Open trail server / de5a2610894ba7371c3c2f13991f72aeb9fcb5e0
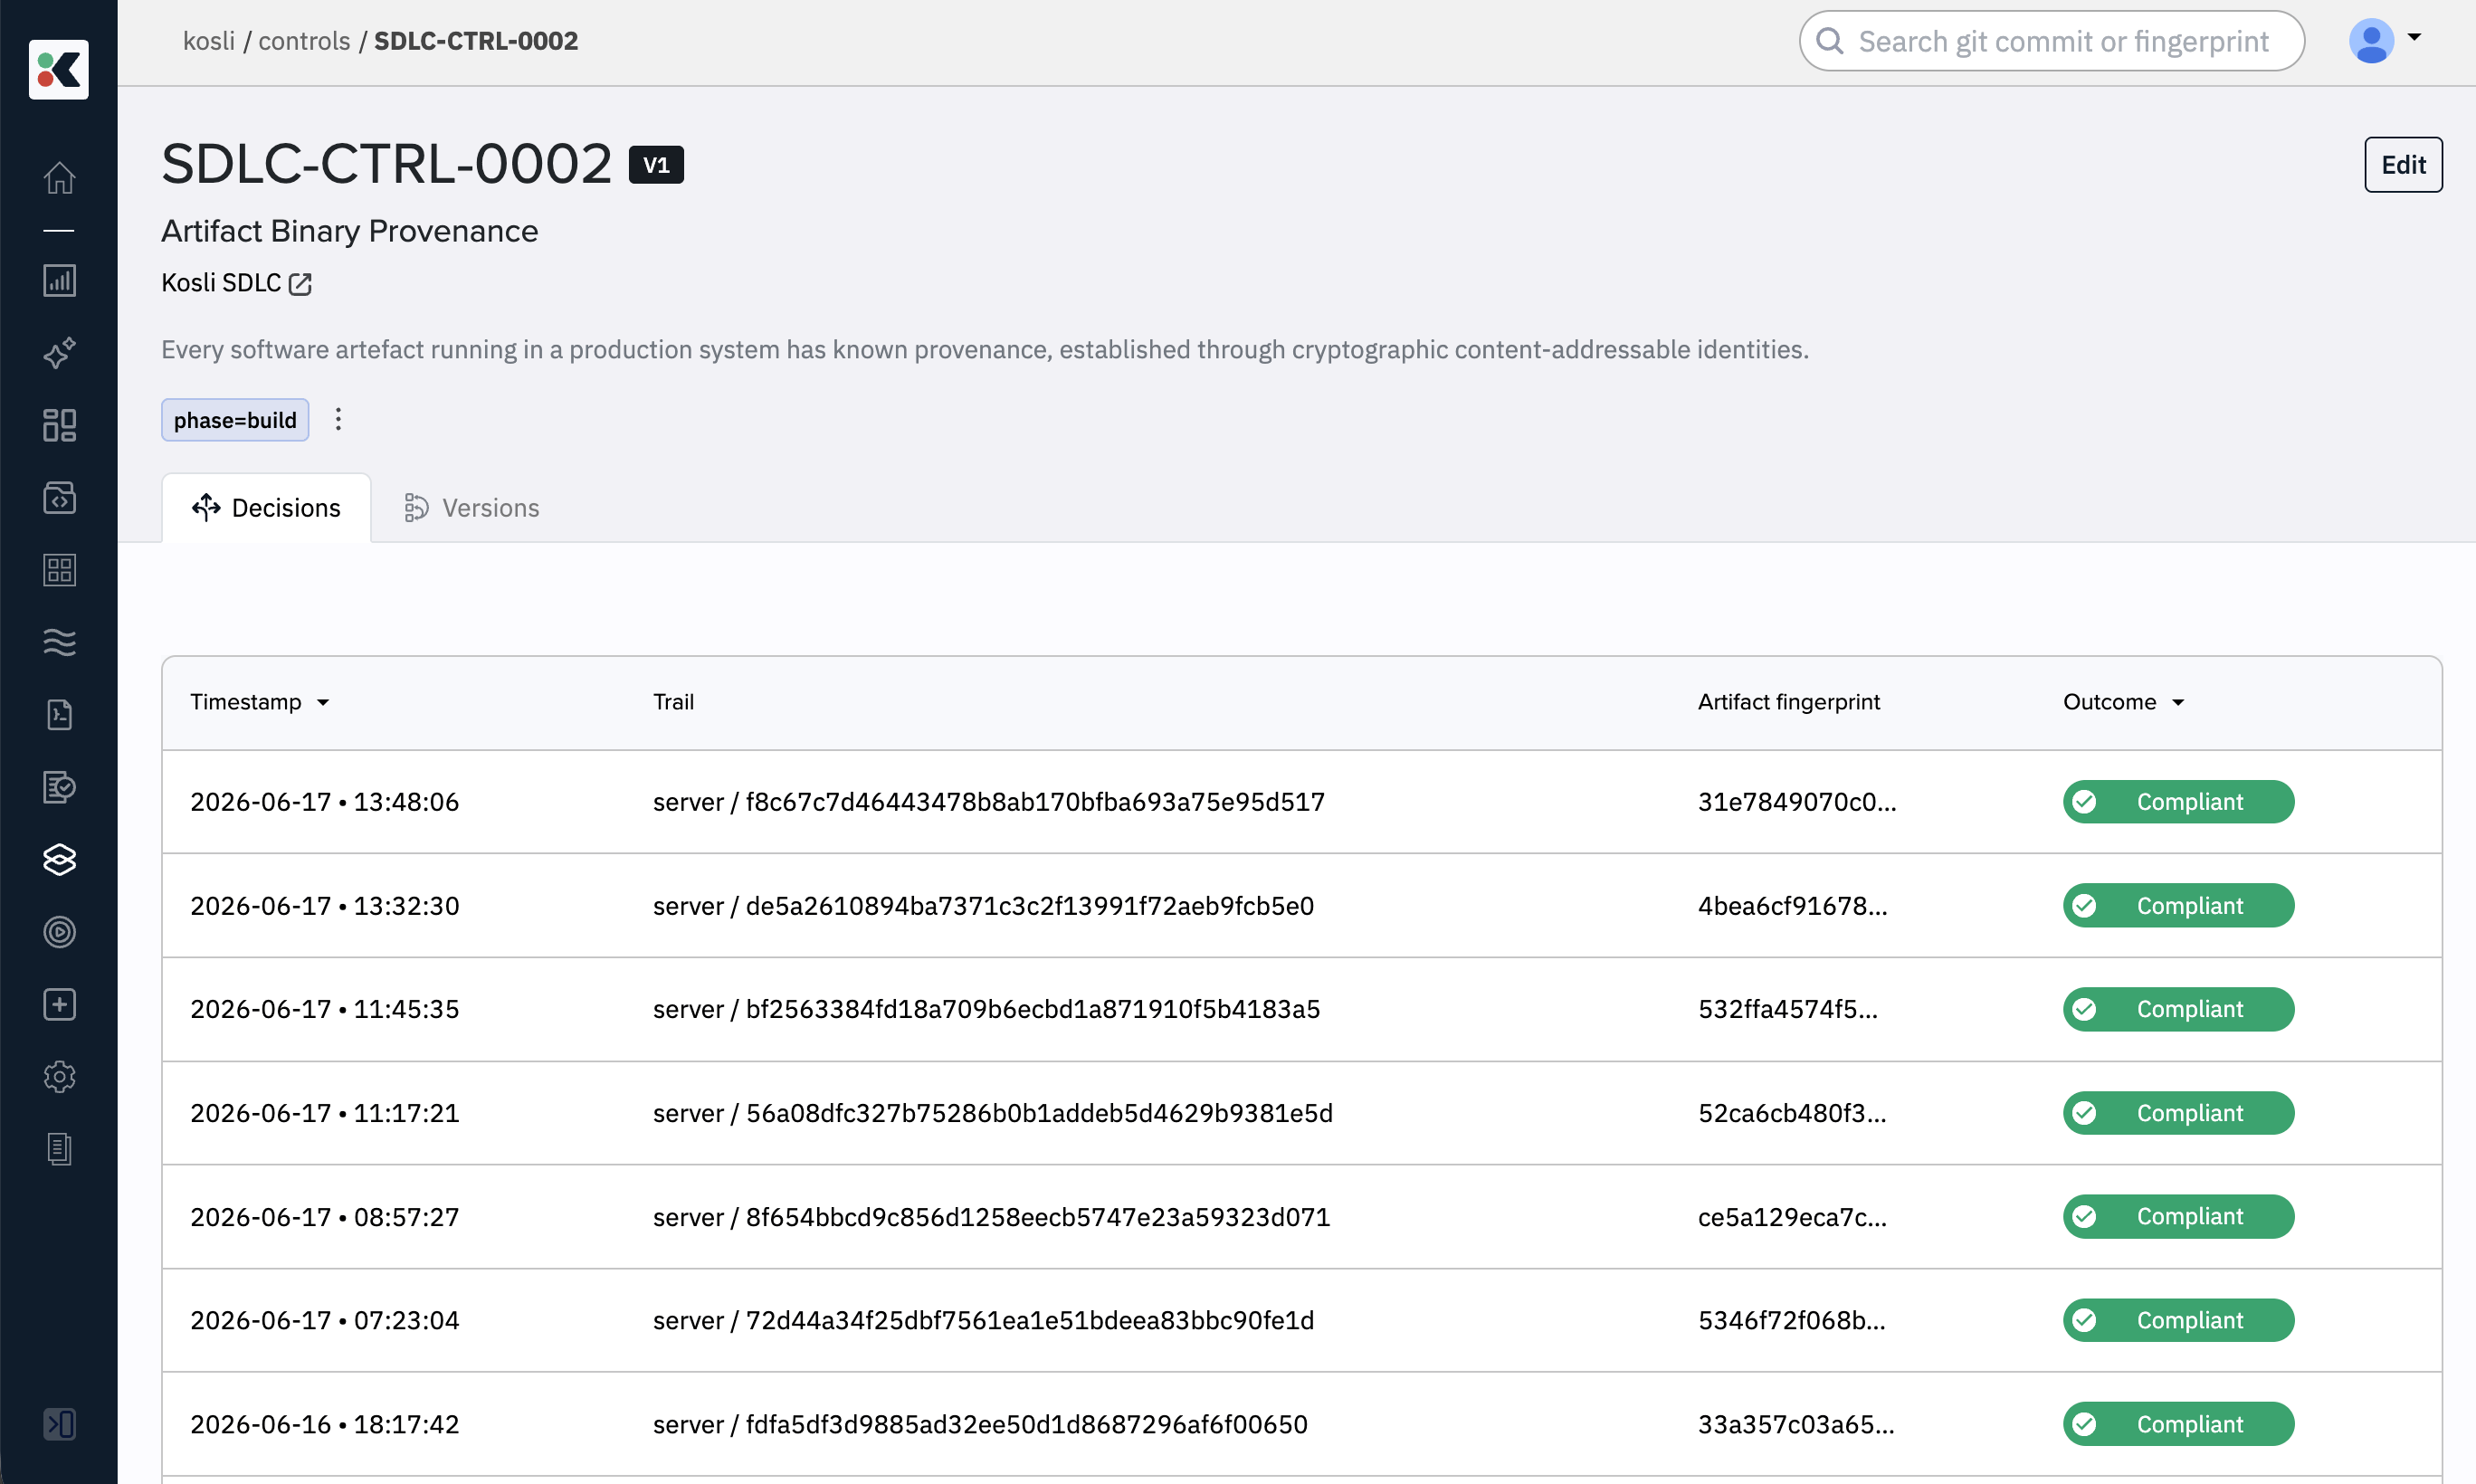Screen dimensions: 2476x1484 tap(983, 906)
